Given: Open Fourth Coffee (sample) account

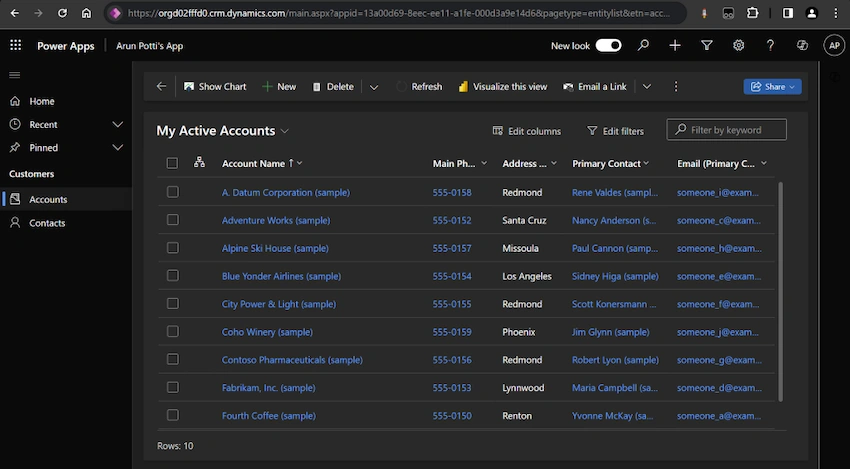Looking at the screenshot, I should 268,416.
